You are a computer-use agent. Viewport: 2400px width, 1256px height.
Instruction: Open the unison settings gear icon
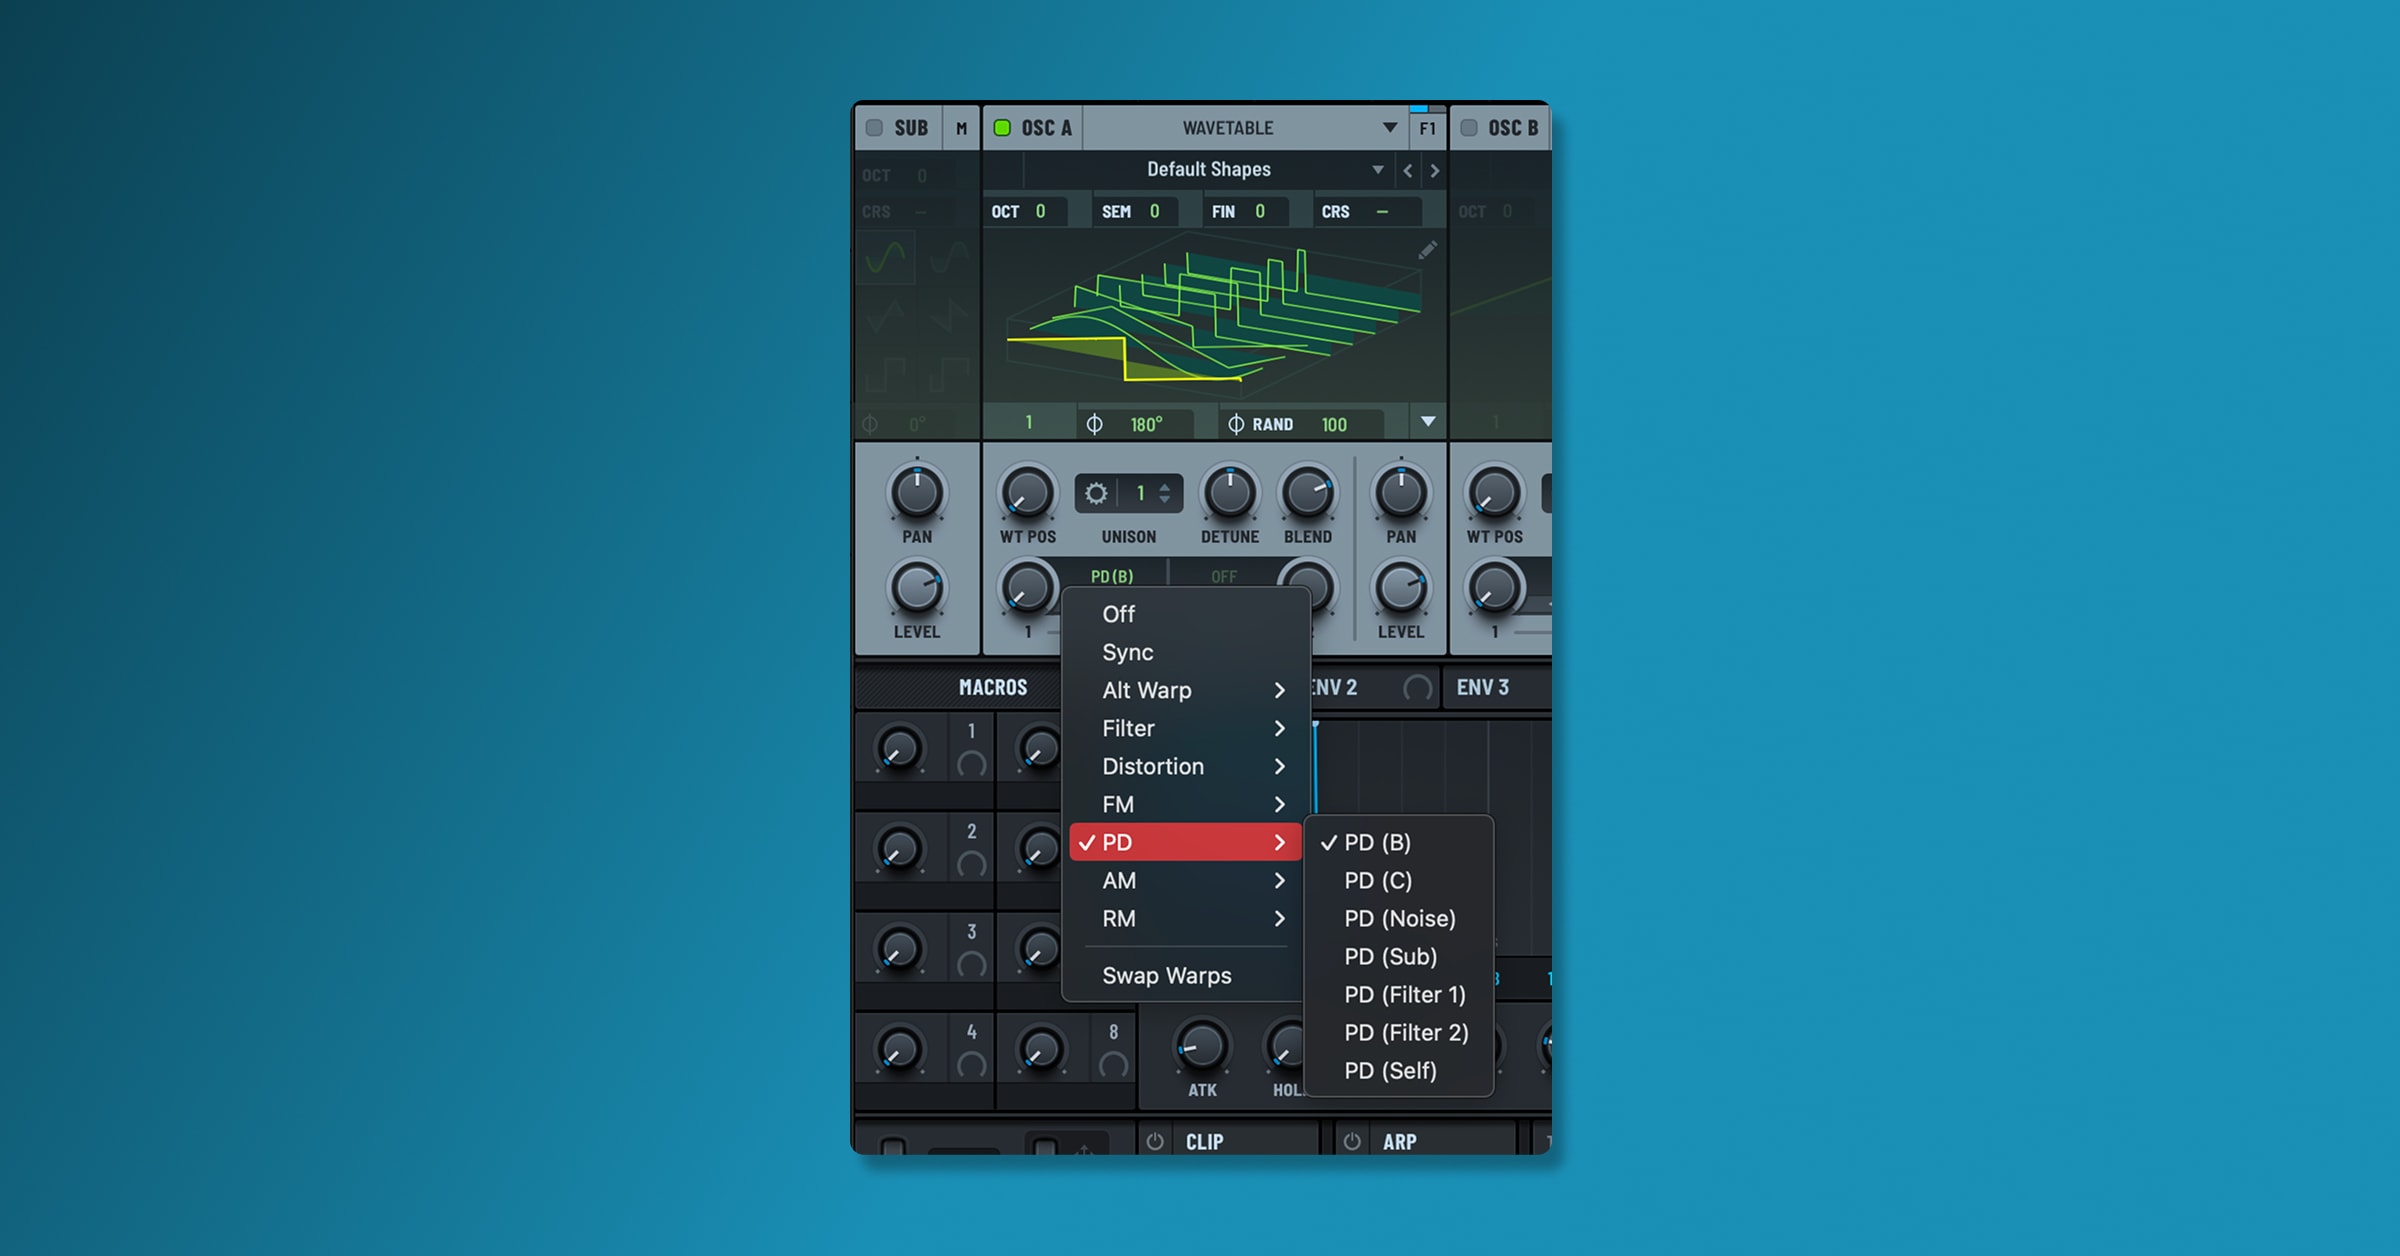[1096, 493]
